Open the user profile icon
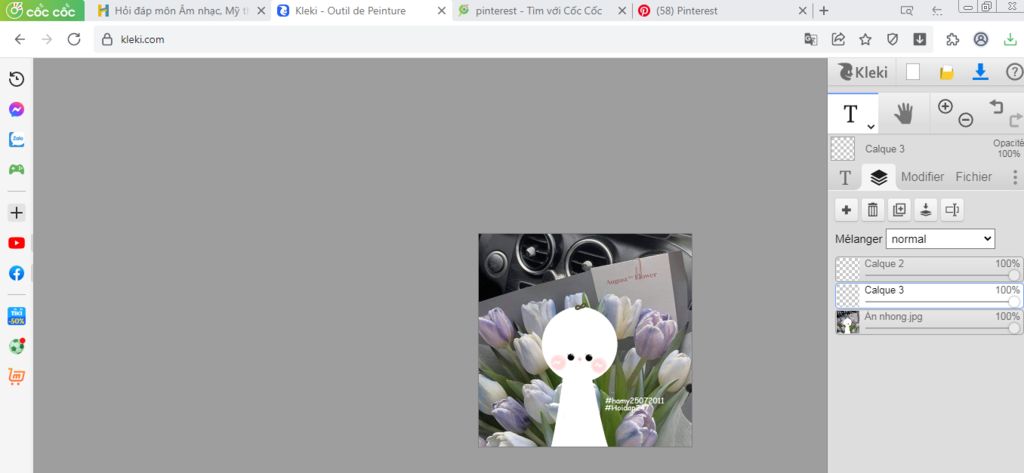Viewport: 1024px width, 473px height. [981, 39]
